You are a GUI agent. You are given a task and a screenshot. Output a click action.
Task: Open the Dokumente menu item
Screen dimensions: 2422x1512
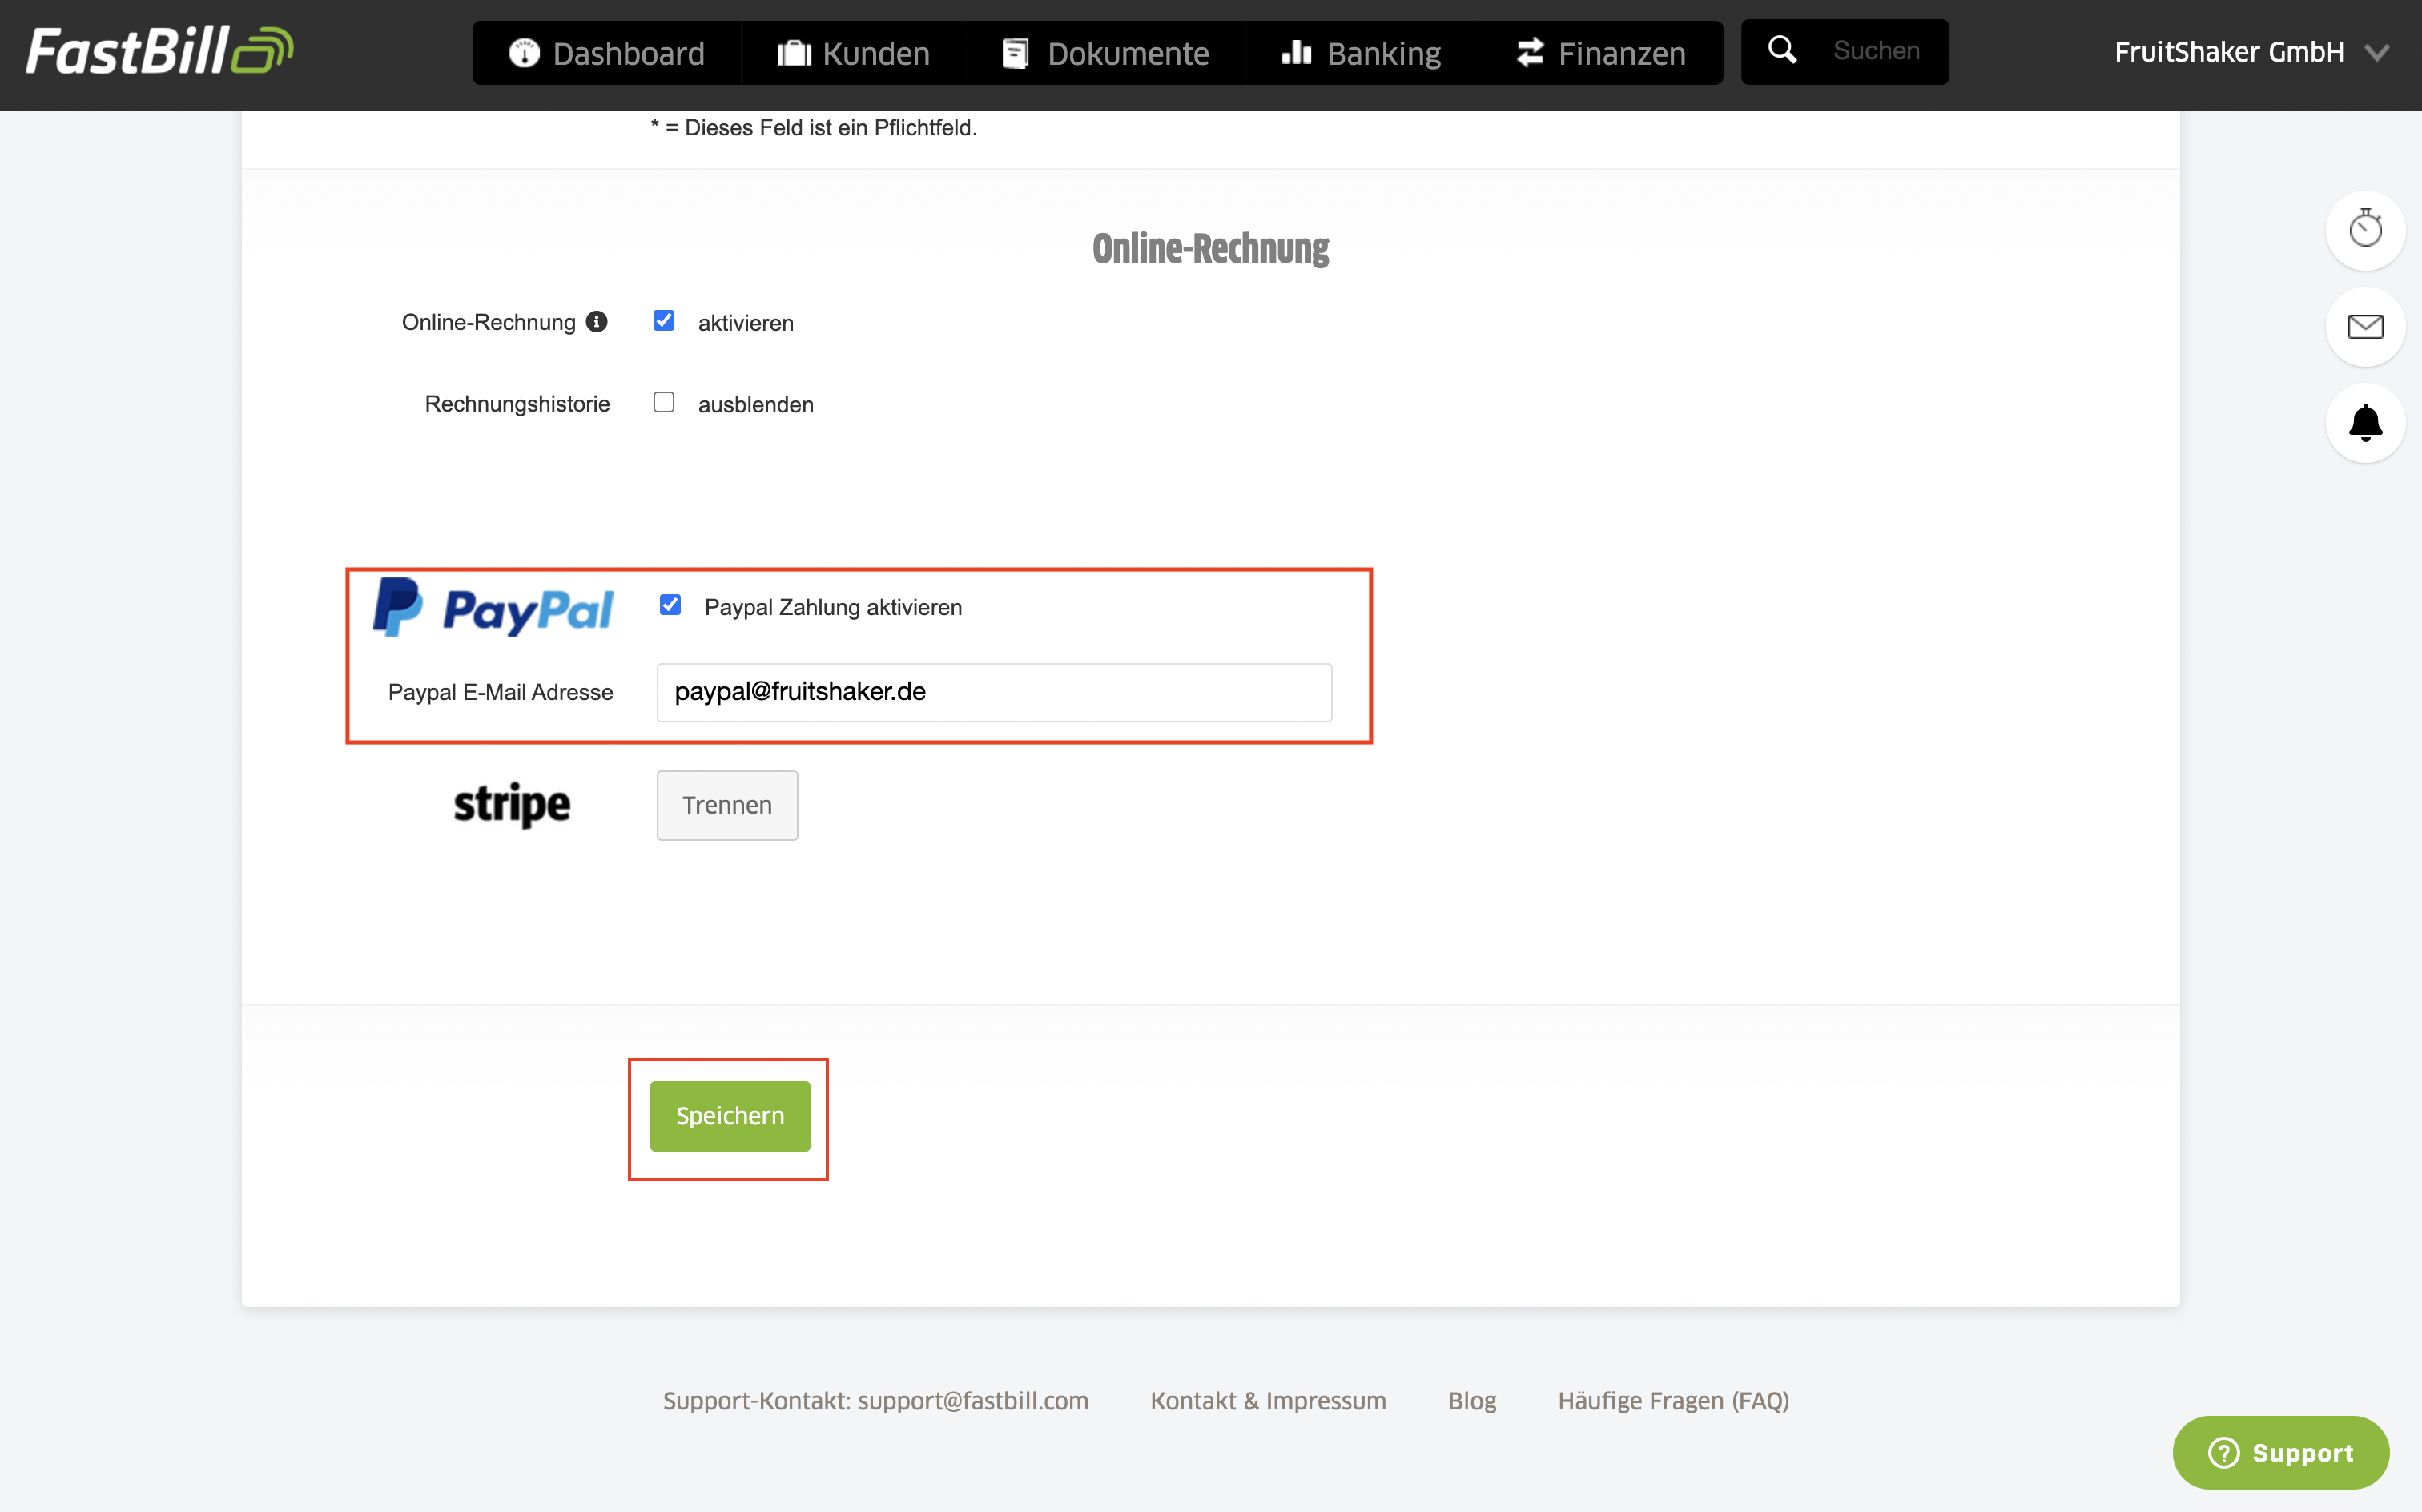[x=1106, y=53]
